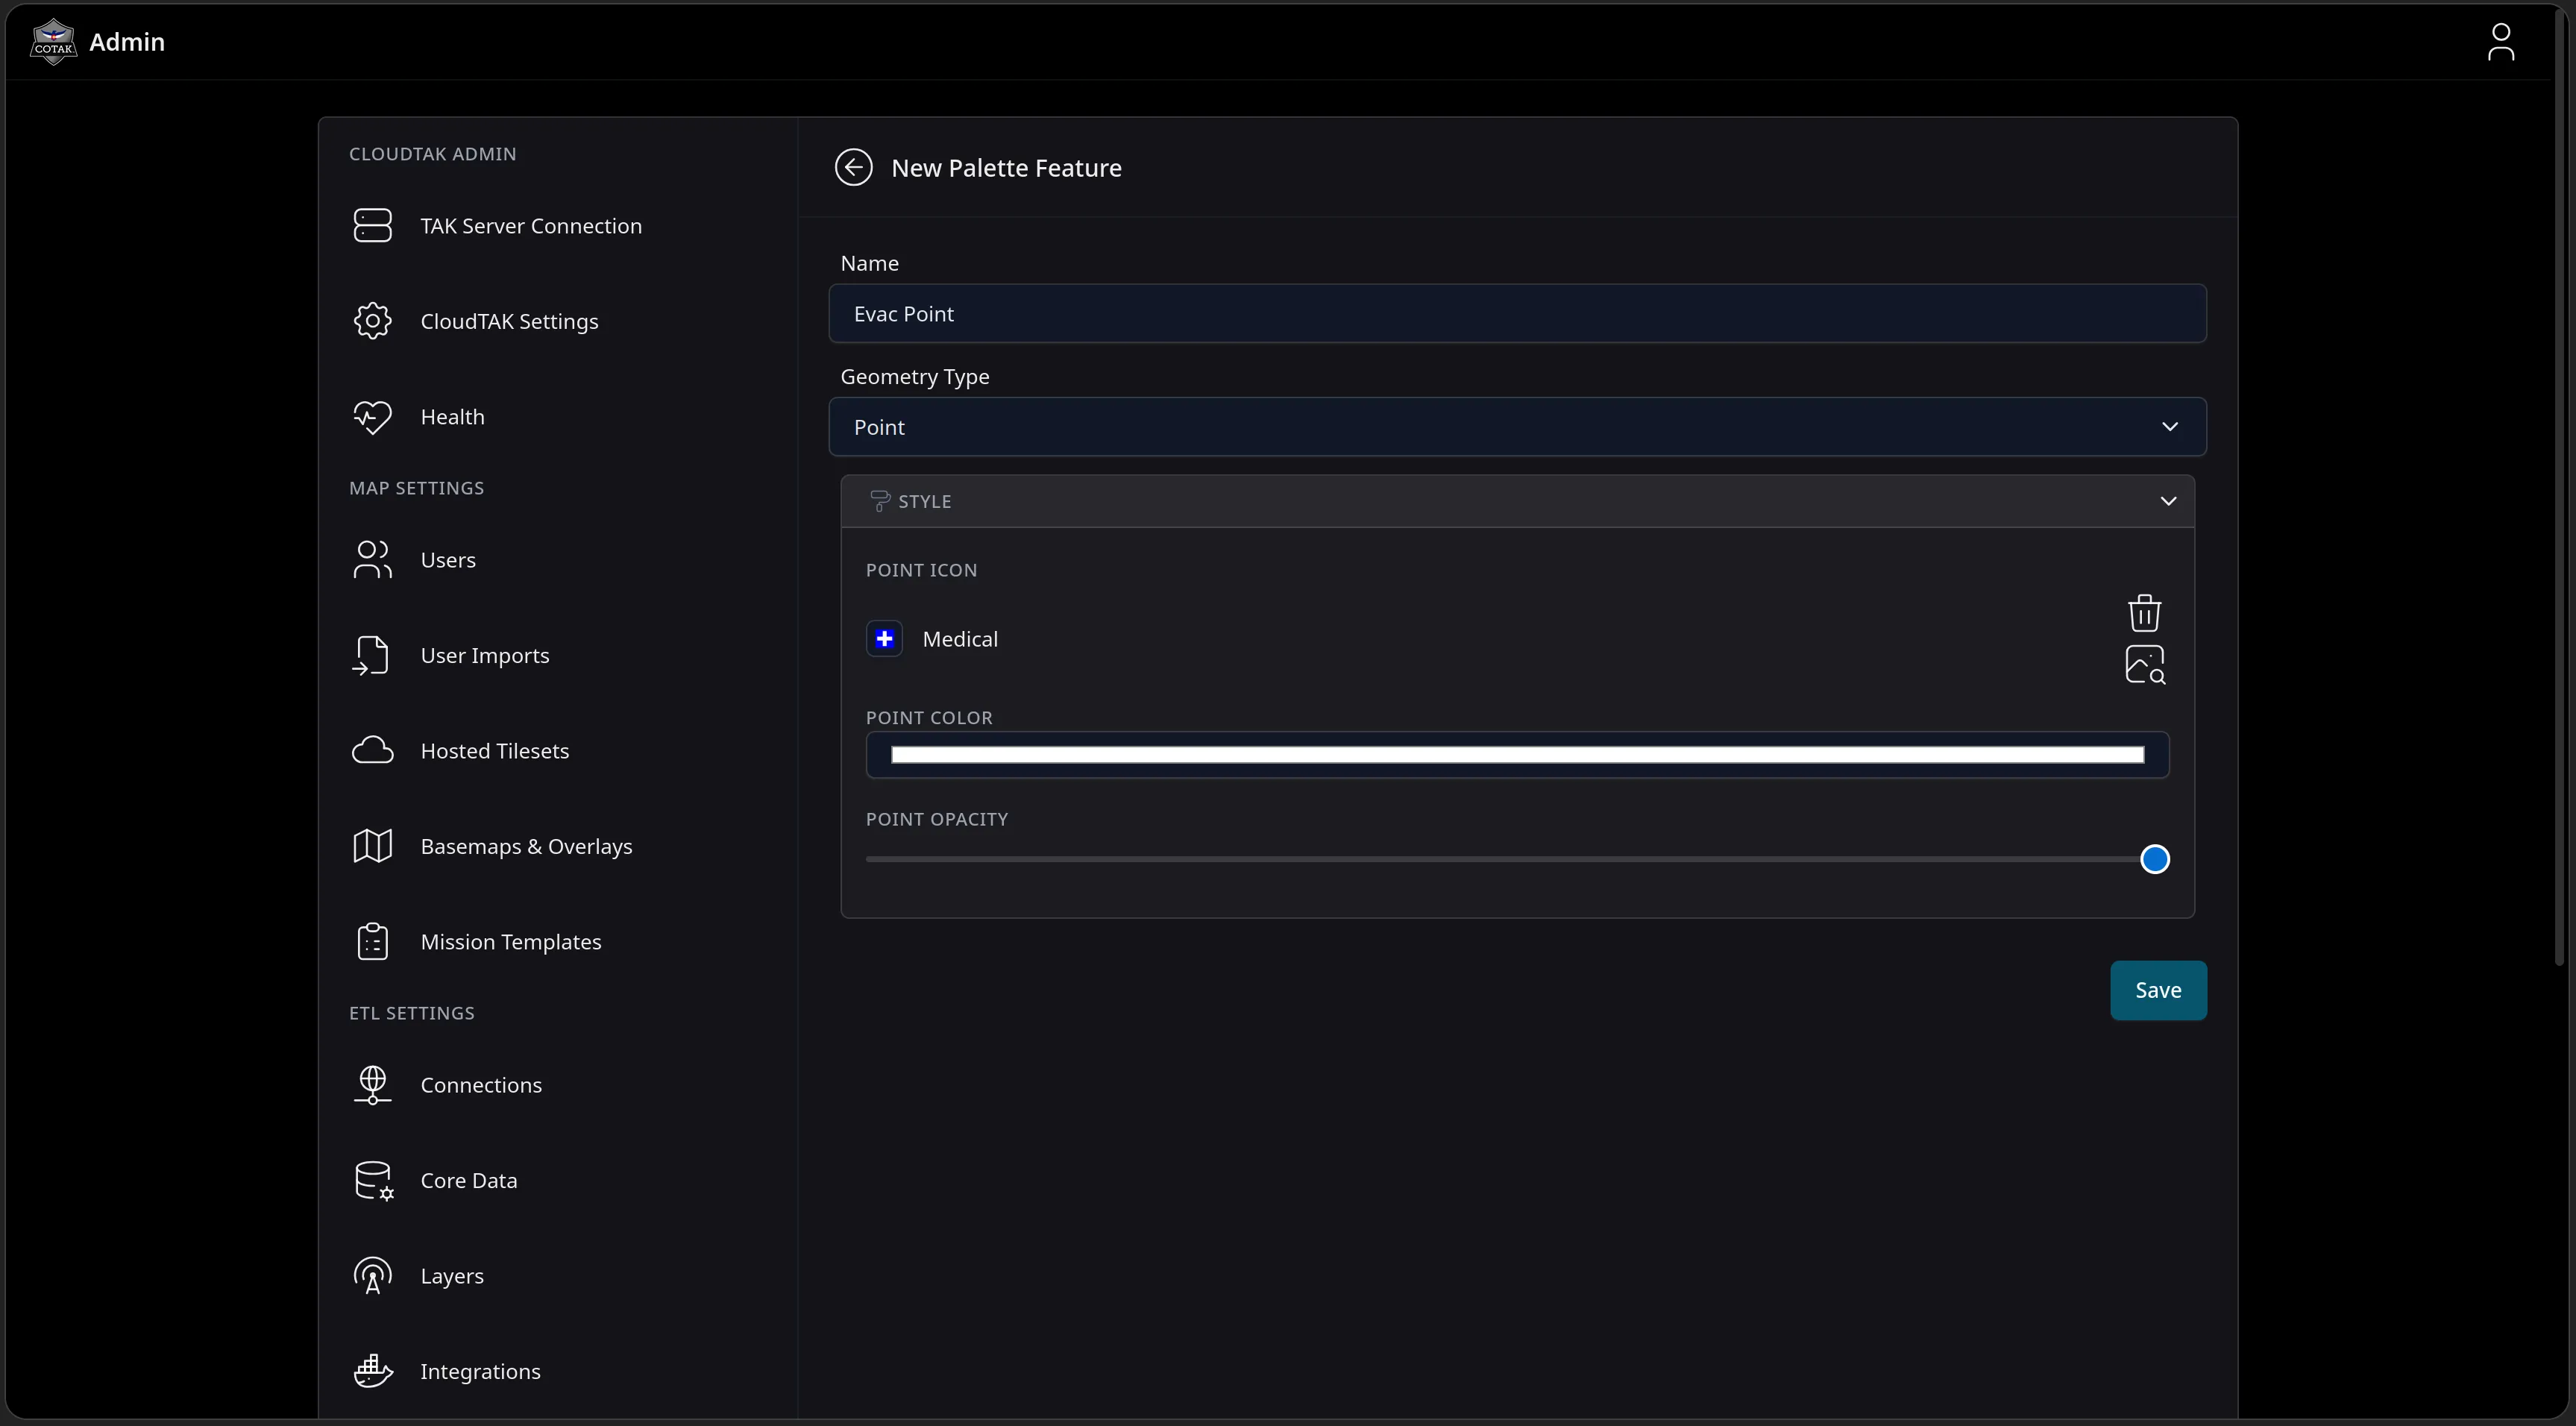Click the blue Medical cross icon
This screenshot has height=1426, width=2576.
(x=884, y=639)
